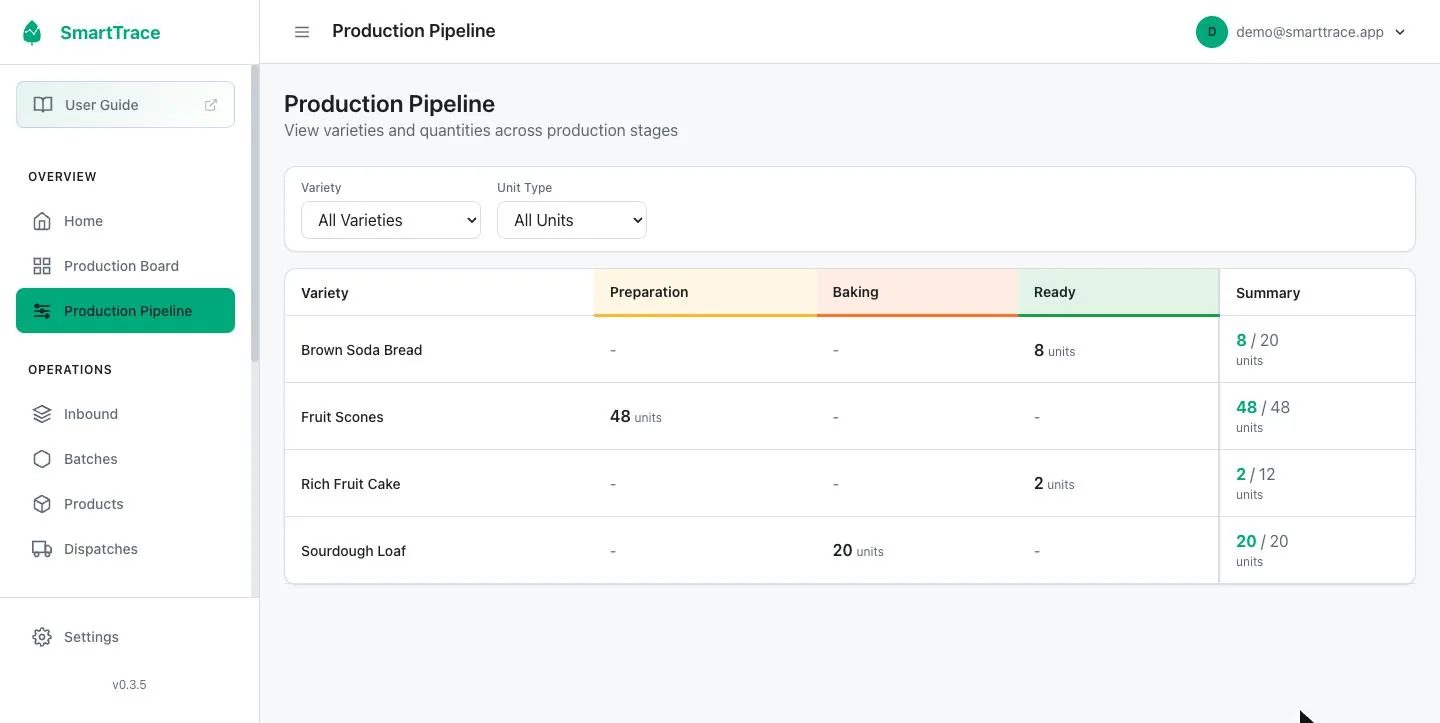Viewport: 1440px width, 723px height.
Task: Click the Settings gear icon
Action: pyautogui.click(x=42, y=637)
